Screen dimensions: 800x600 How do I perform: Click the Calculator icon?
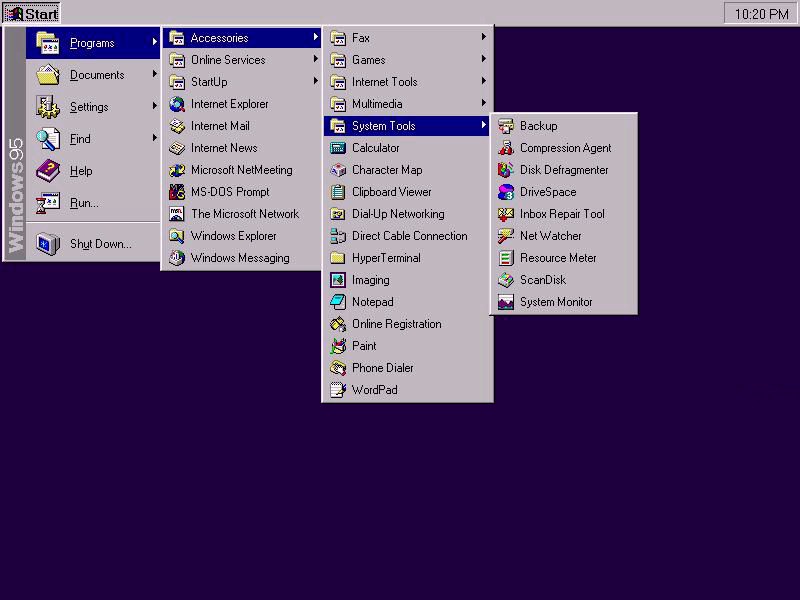pyautogui.click(x=338, y=148)
